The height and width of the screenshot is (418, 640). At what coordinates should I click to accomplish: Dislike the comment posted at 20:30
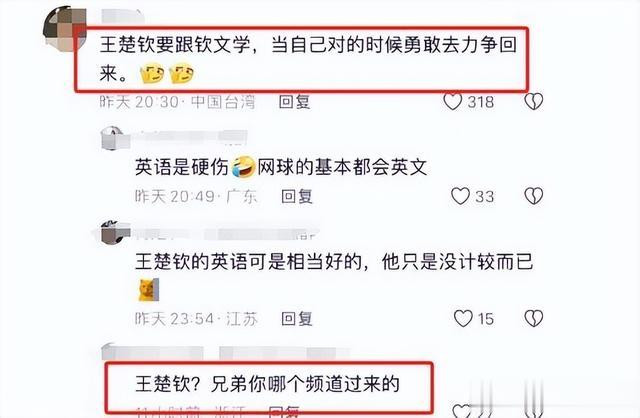pyautogui.click(x=533, y=102)
